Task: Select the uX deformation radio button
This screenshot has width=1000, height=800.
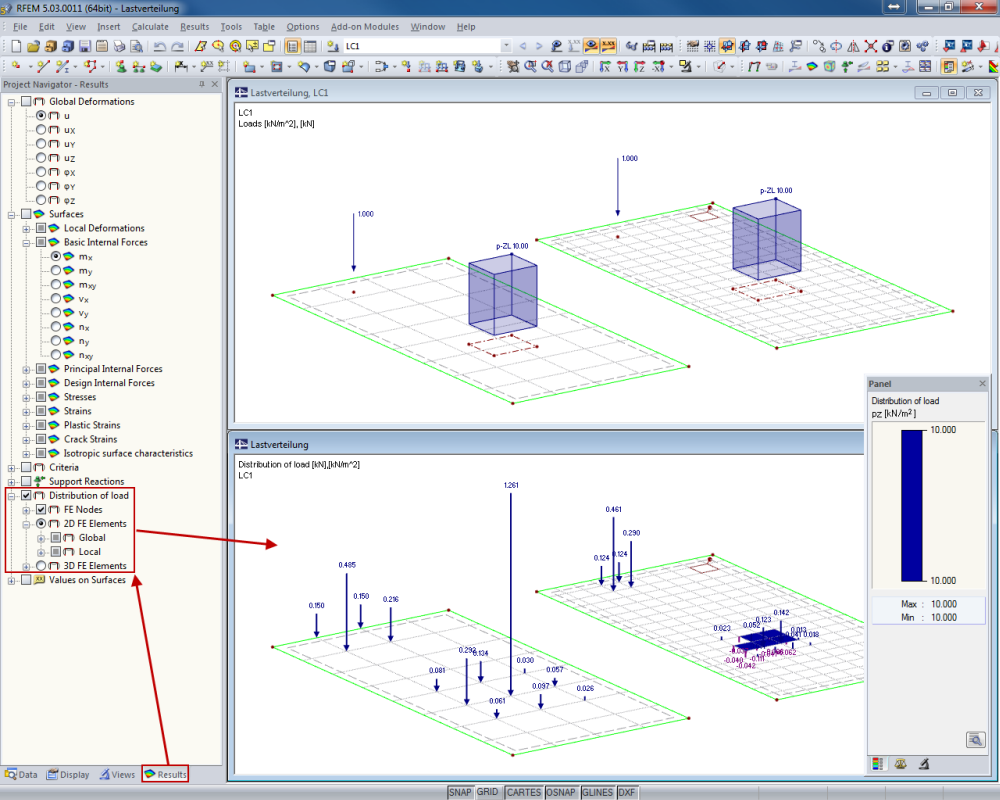Action: tap(41, 130)
